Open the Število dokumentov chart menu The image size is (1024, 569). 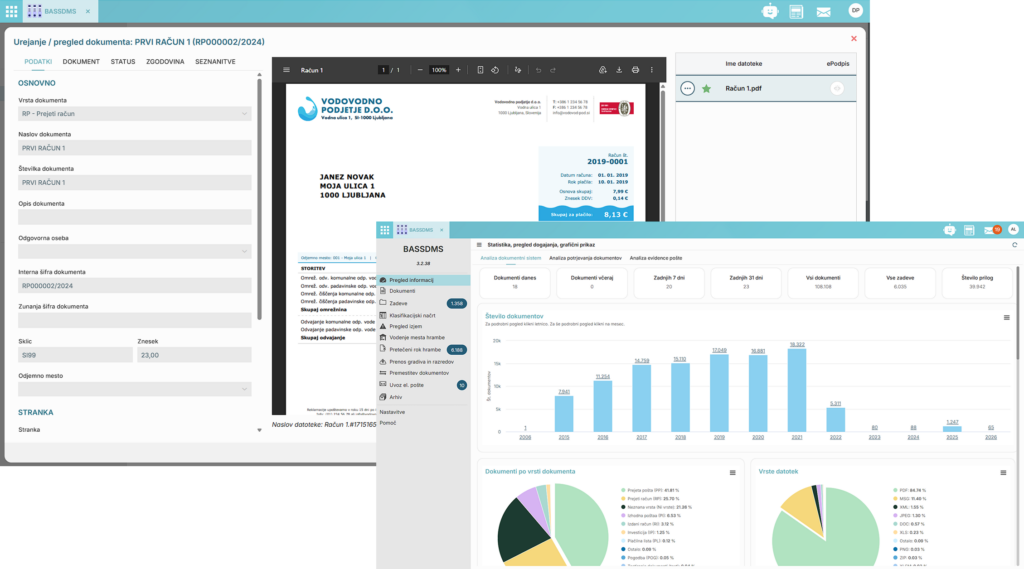coord(1007,317)
